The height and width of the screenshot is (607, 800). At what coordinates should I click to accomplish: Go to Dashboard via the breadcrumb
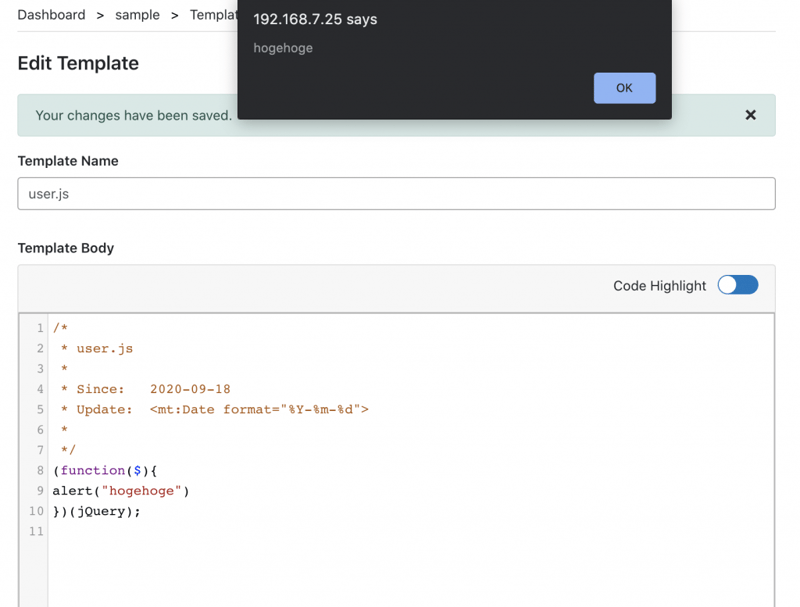pyautogui.click(x=51, y=15)
